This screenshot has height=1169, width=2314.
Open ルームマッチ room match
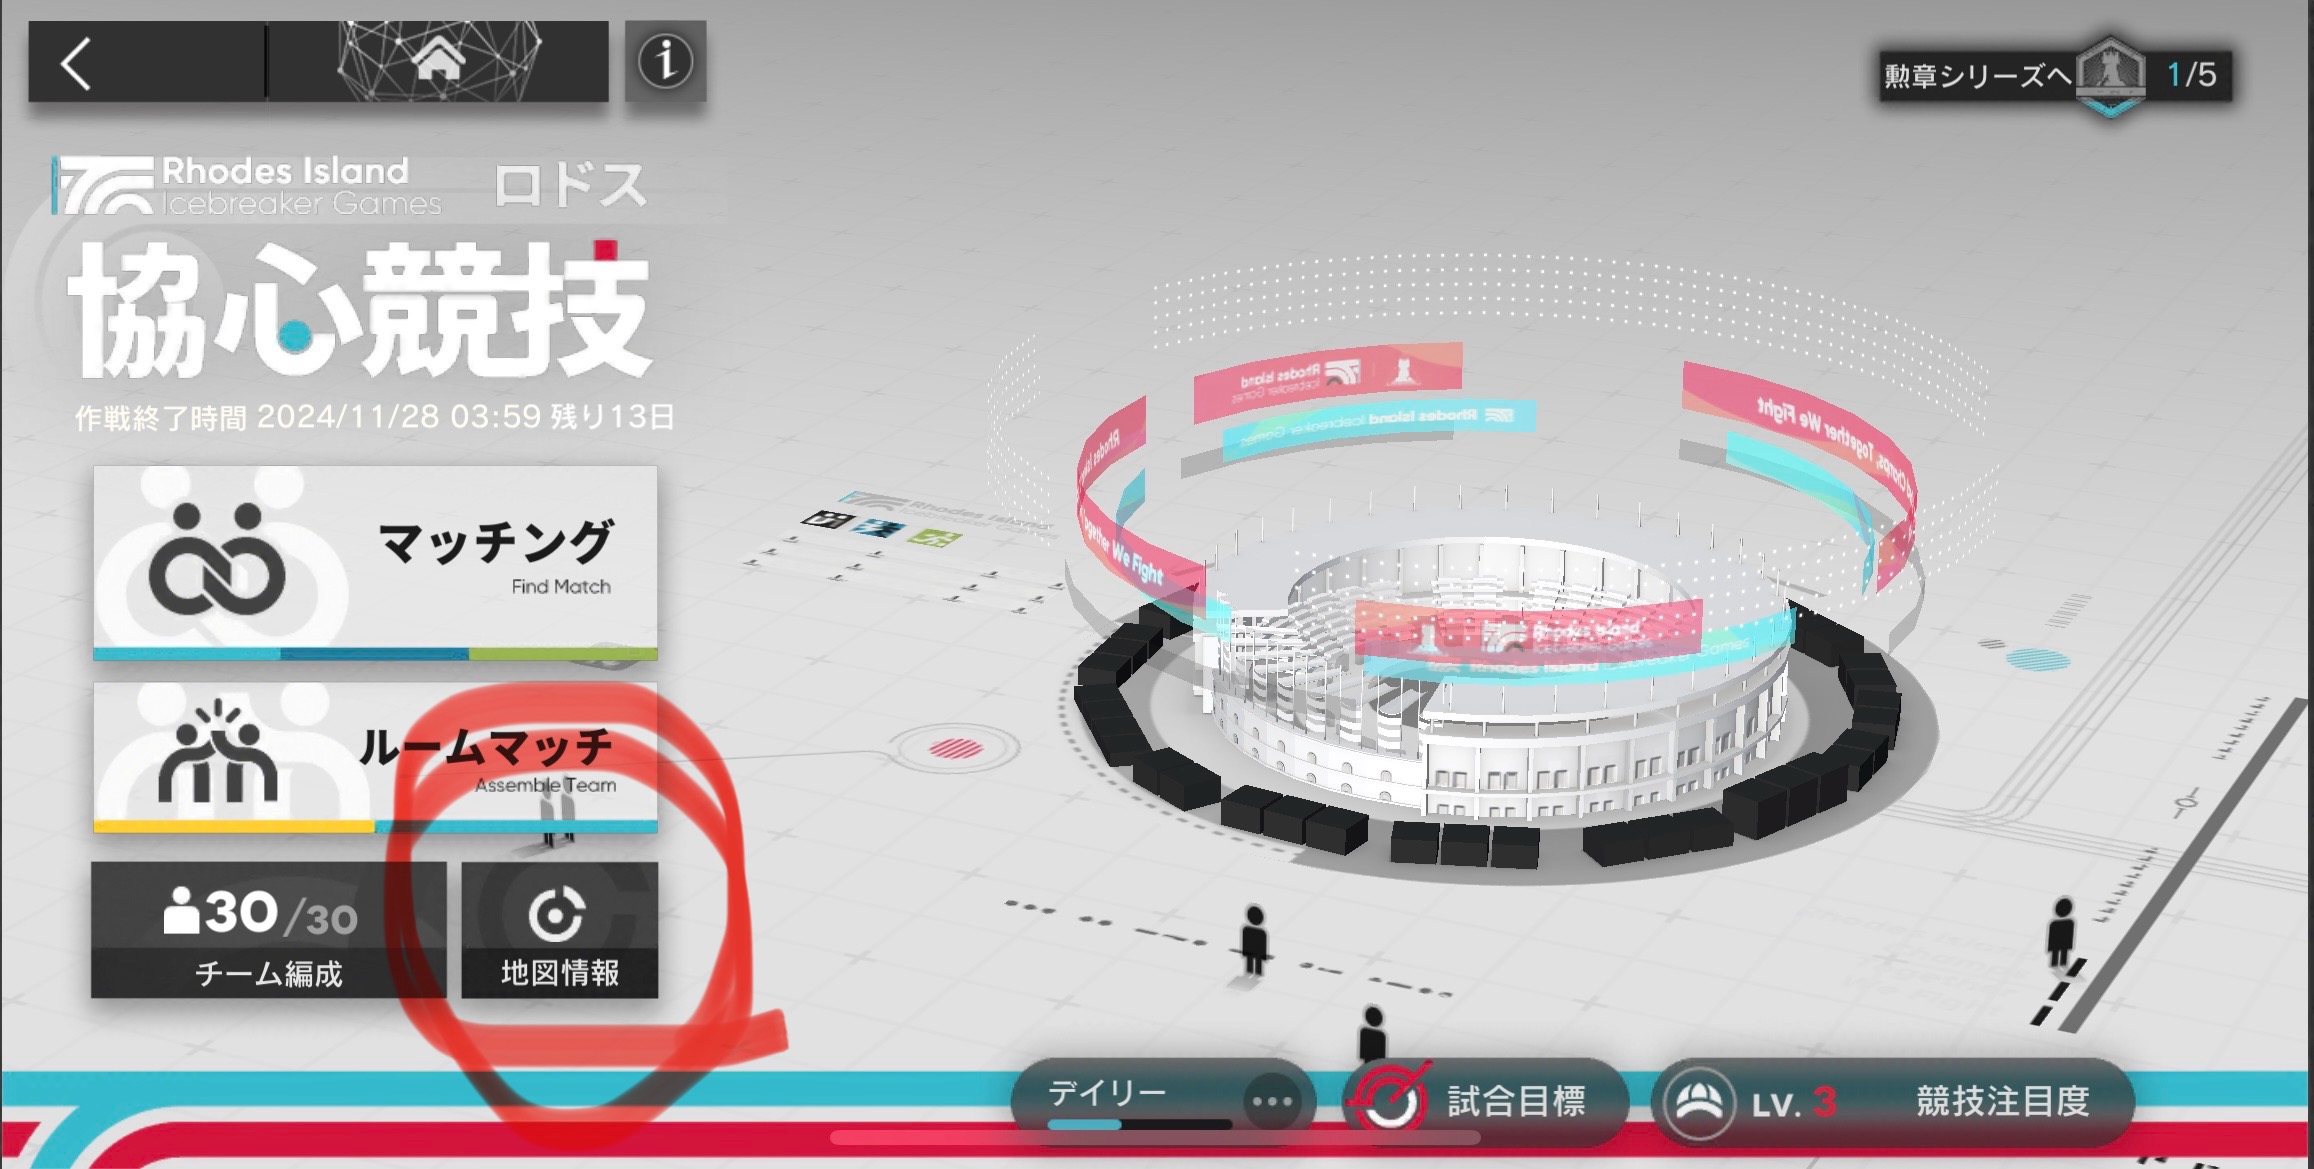point(375,758)
